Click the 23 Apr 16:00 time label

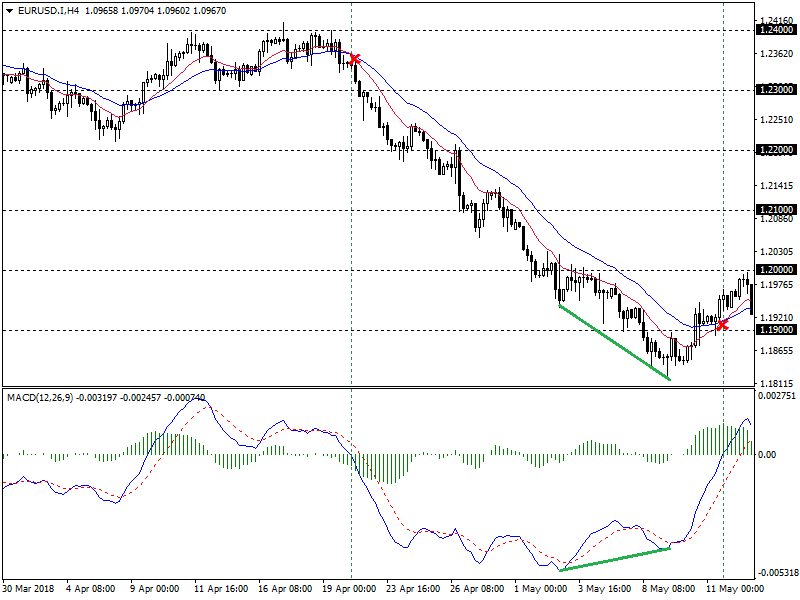413,589
